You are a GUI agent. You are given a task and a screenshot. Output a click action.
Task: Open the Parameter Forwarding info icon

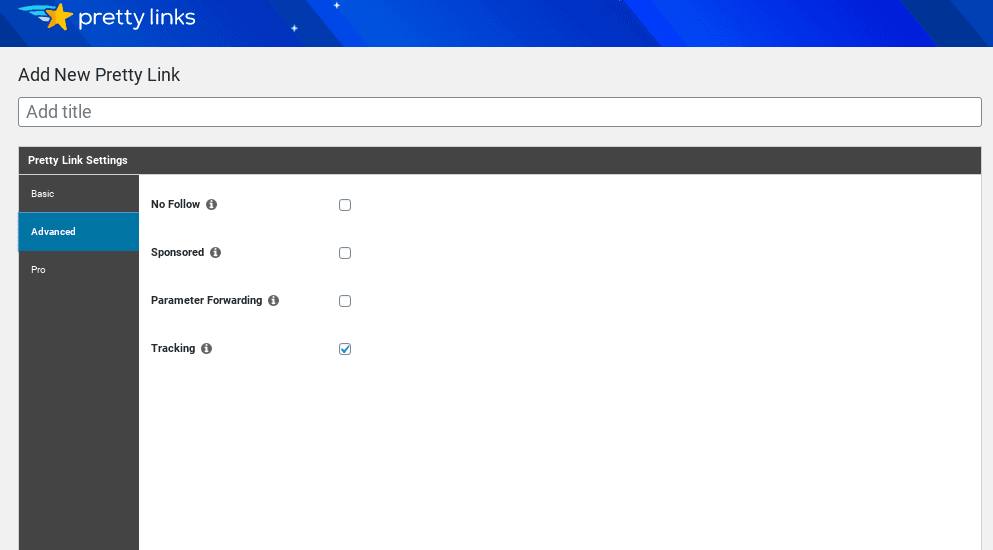[274, 300]
